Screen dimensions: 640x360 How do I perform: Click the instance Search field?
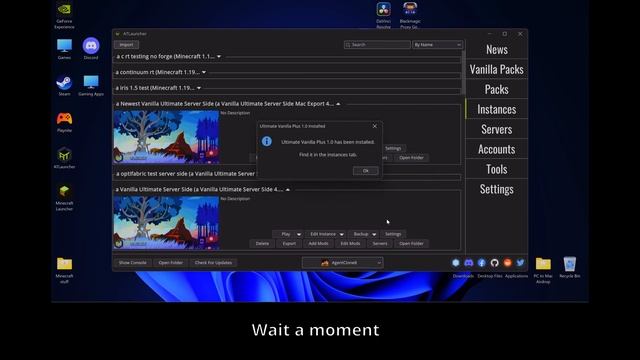pyautogui.click(x=377, y=44)
